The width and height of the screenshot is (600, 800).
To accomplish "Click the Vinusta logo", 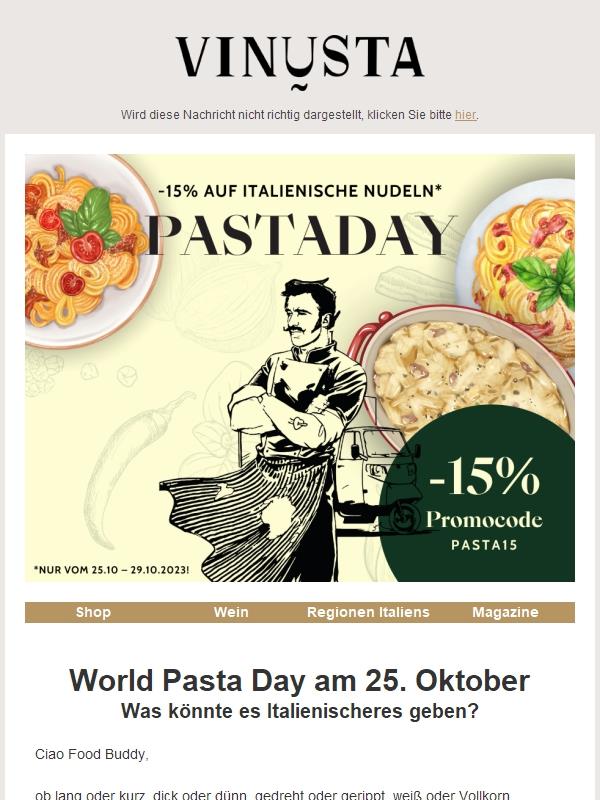I will (x=298, y=57).
